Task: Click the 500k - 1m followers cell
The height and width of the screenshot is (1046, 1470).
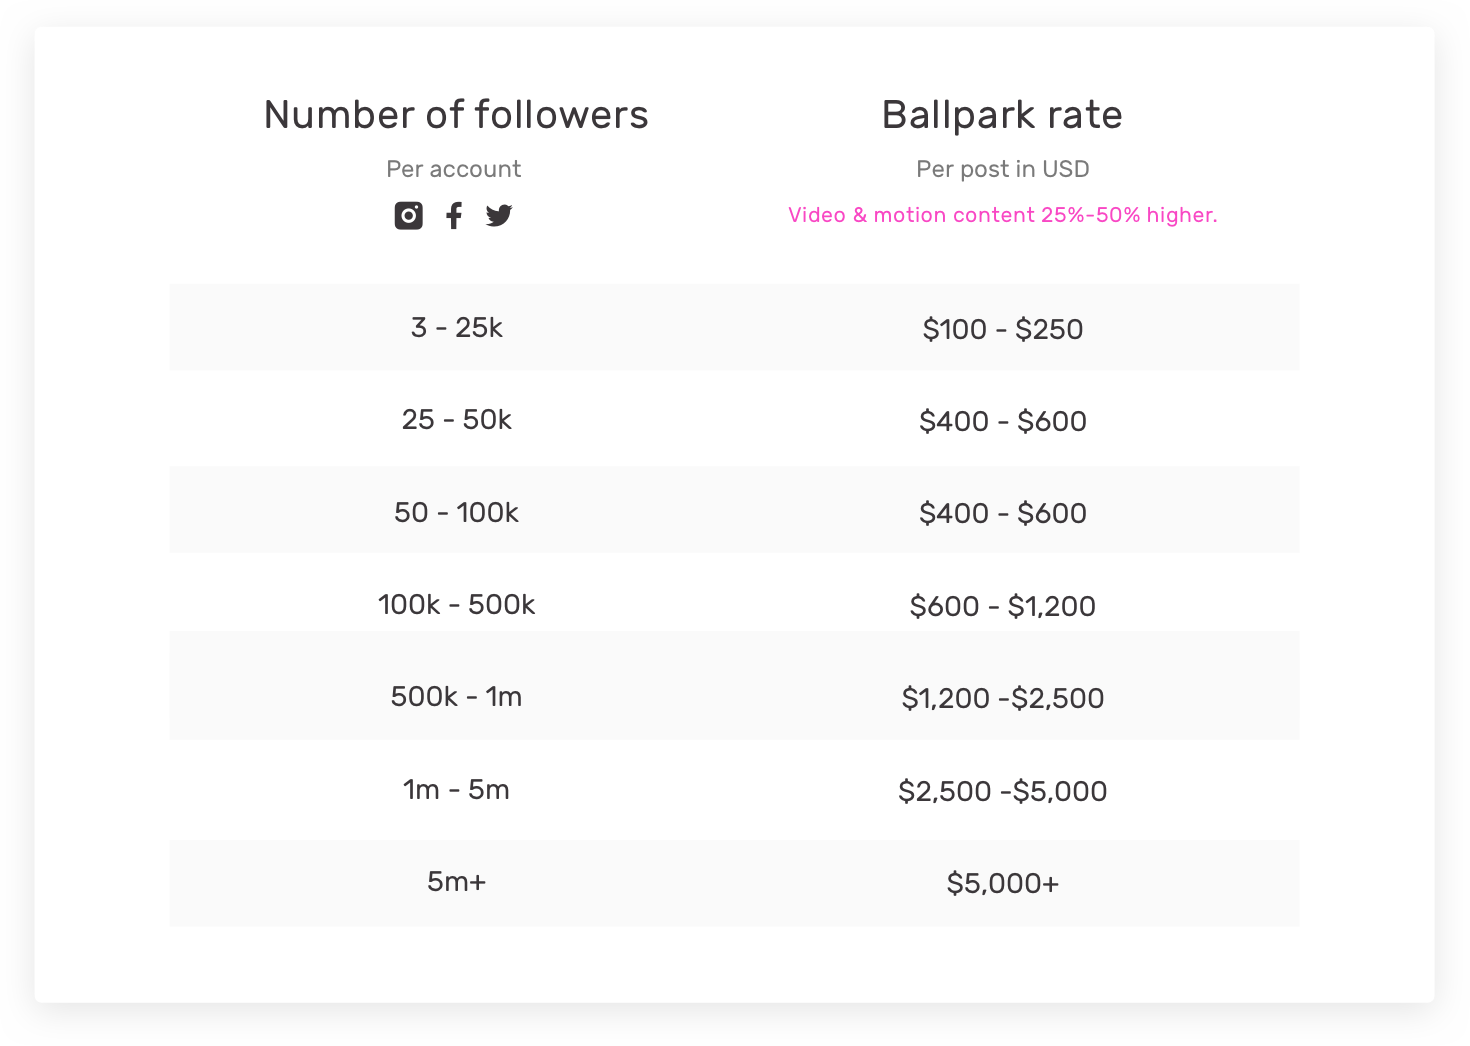Action: (456, 697)
